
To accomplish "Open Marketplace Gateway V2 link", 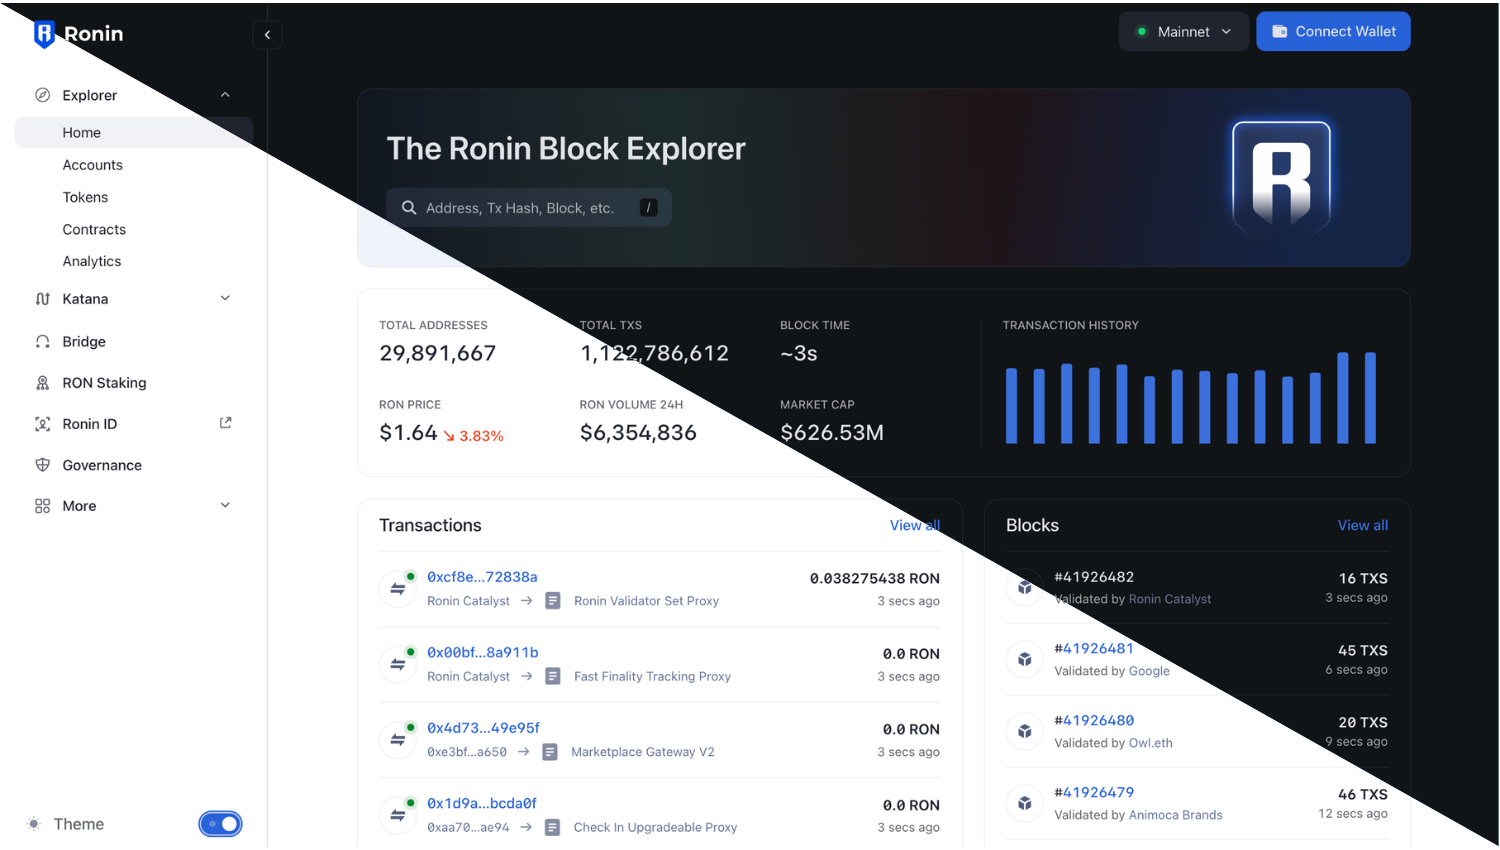I will point(643,752).
